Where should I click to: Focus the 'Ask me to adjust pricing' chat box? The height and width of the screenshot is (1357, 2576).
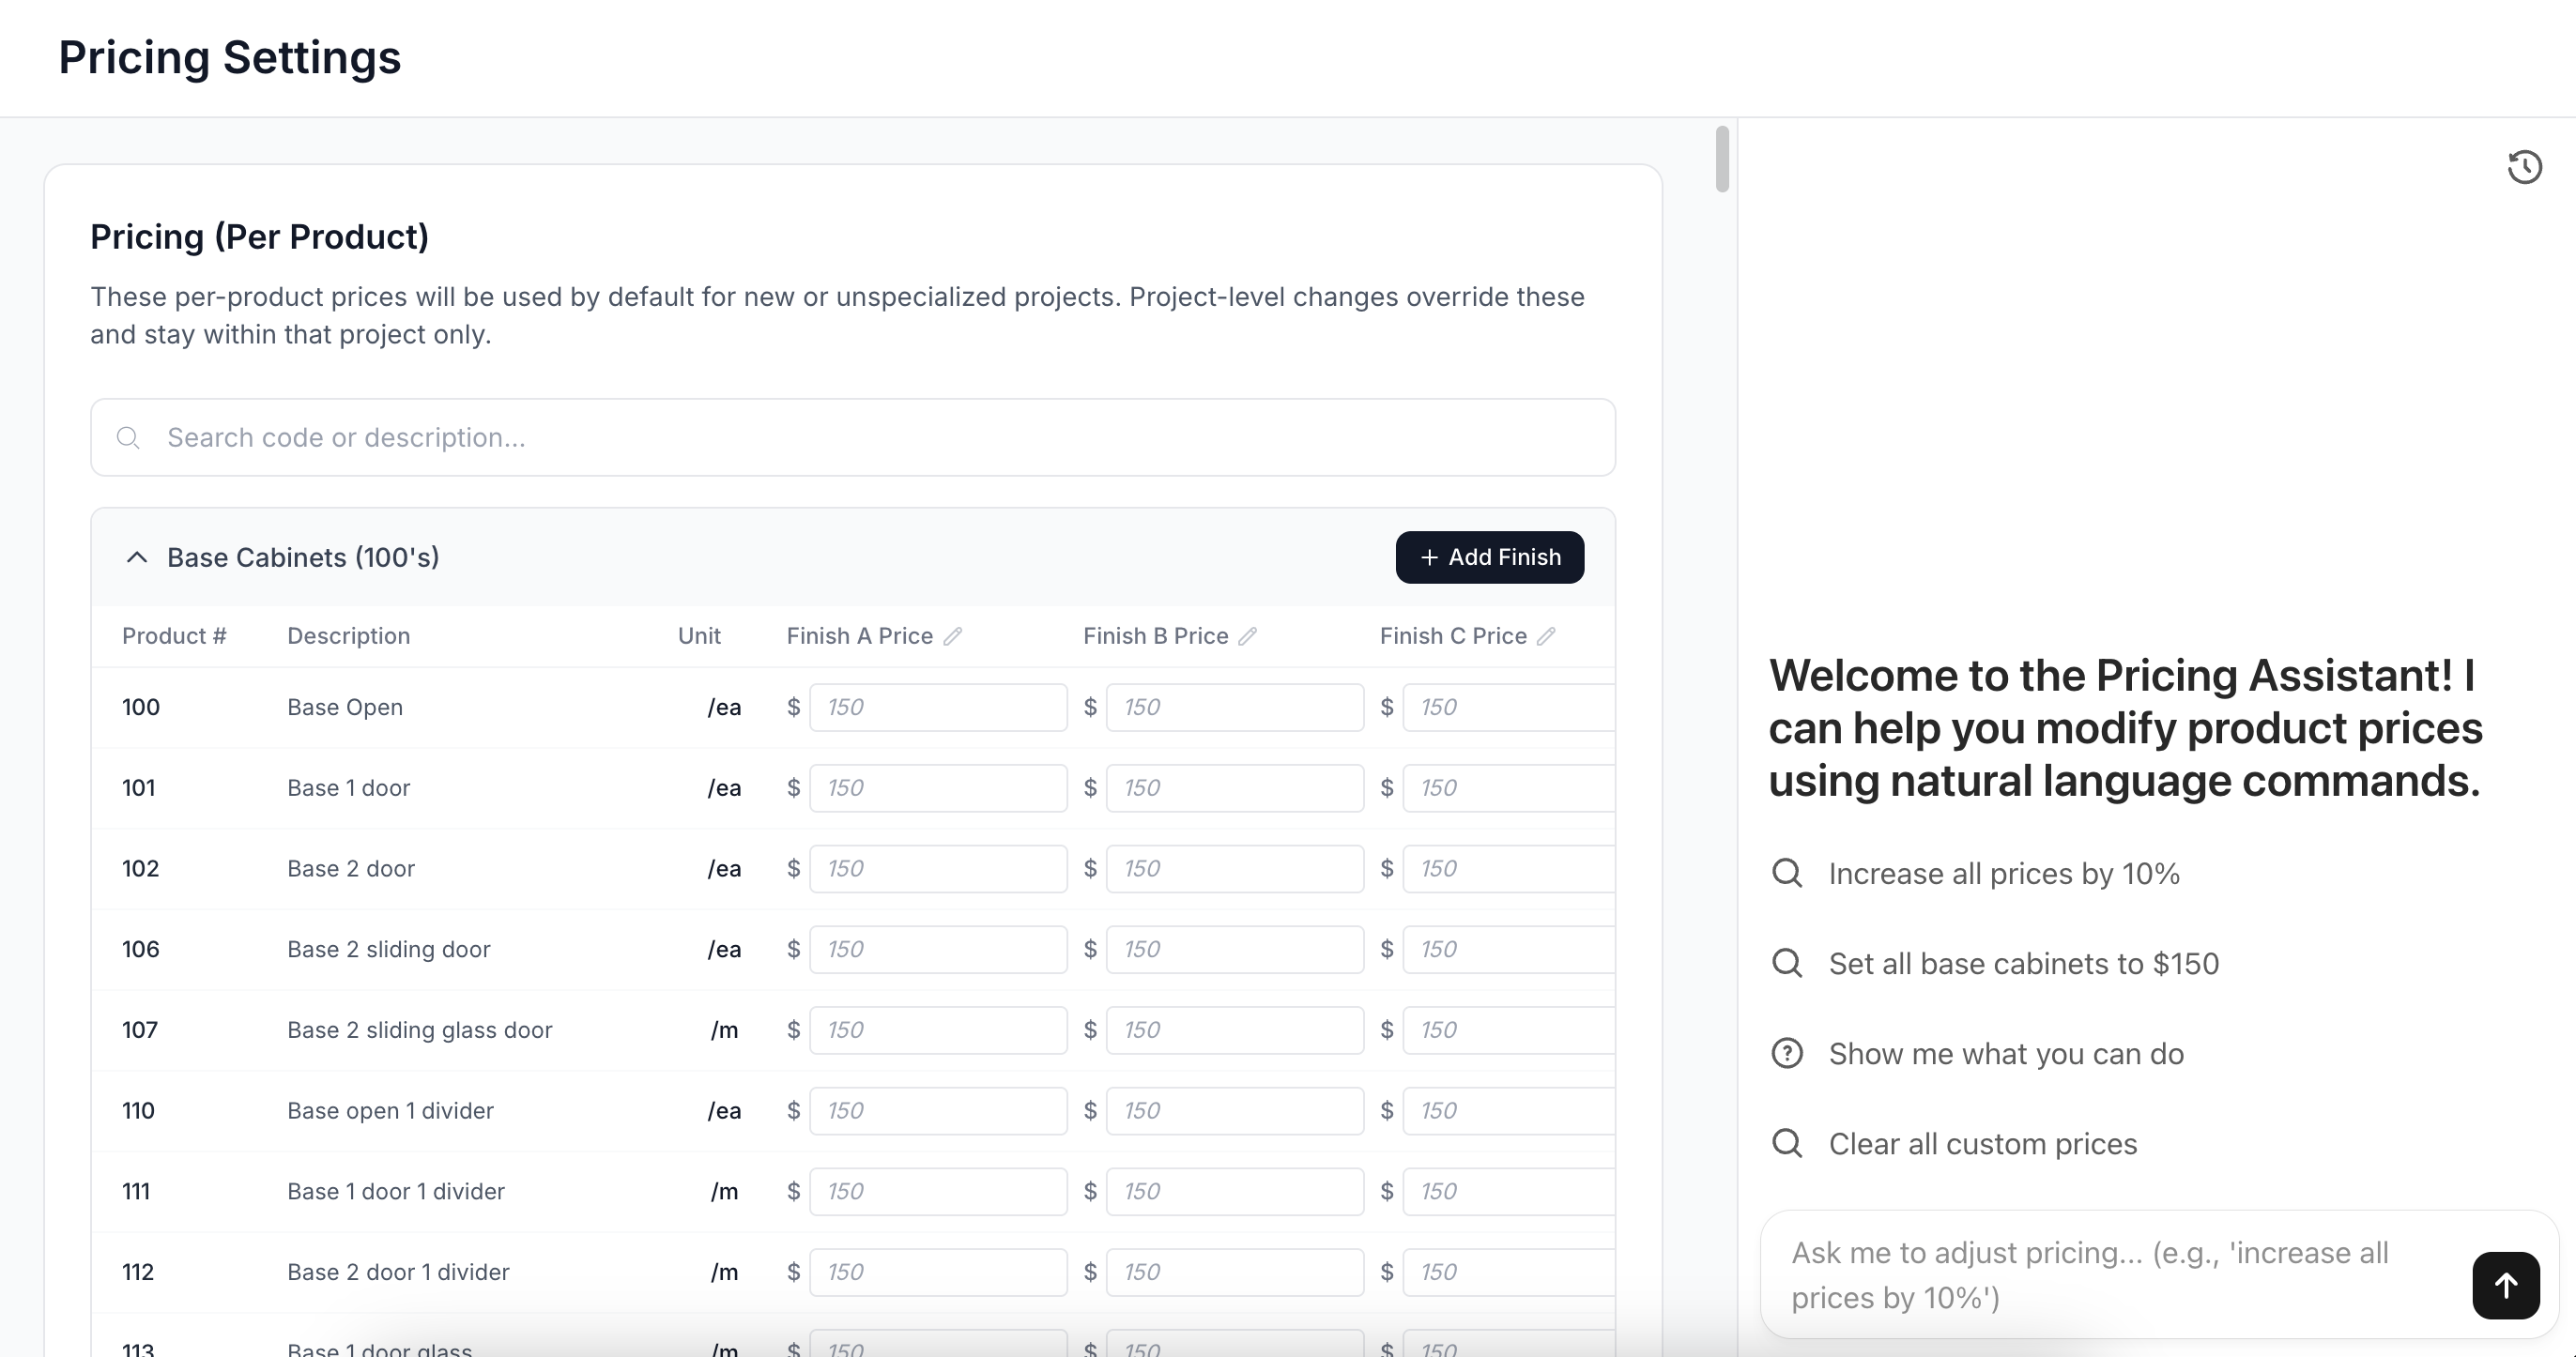(x=2100, y=1274)
